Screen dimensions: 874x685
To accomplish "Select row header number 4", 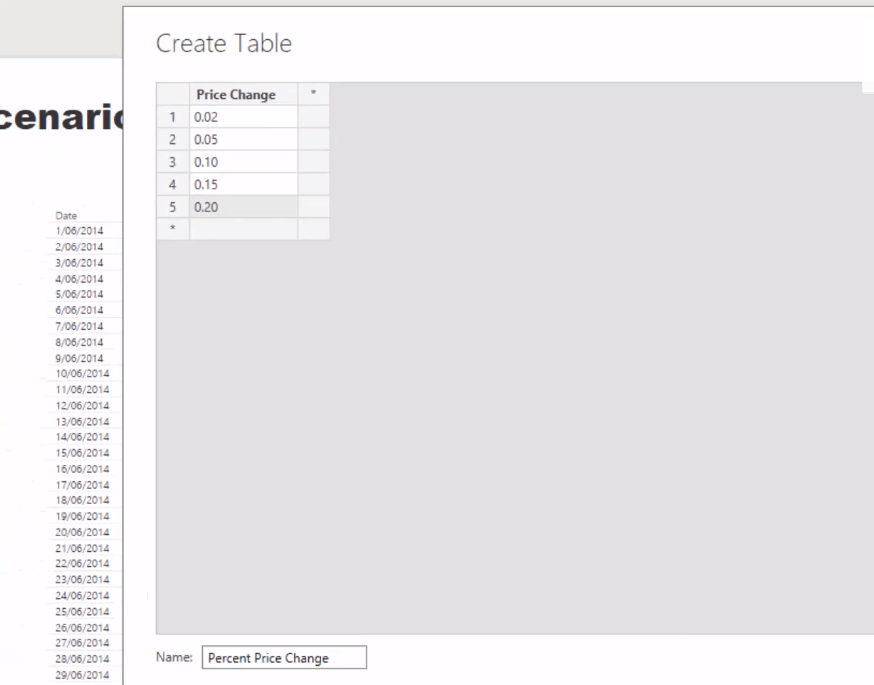I will click(x=173, y=184).
